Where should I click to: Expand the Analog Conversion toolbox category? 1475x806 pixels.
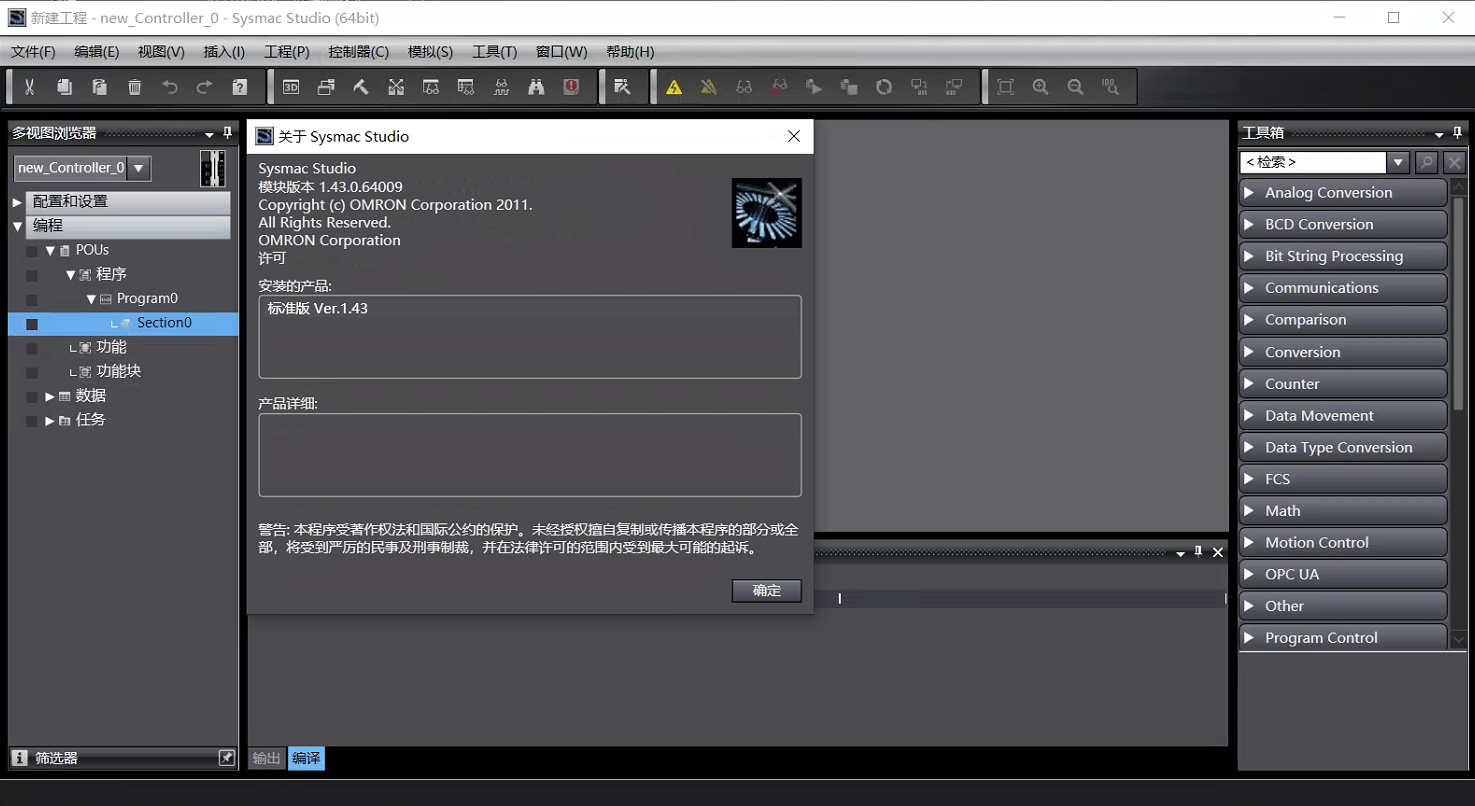pyautogui.click(x=1343, y=192)
